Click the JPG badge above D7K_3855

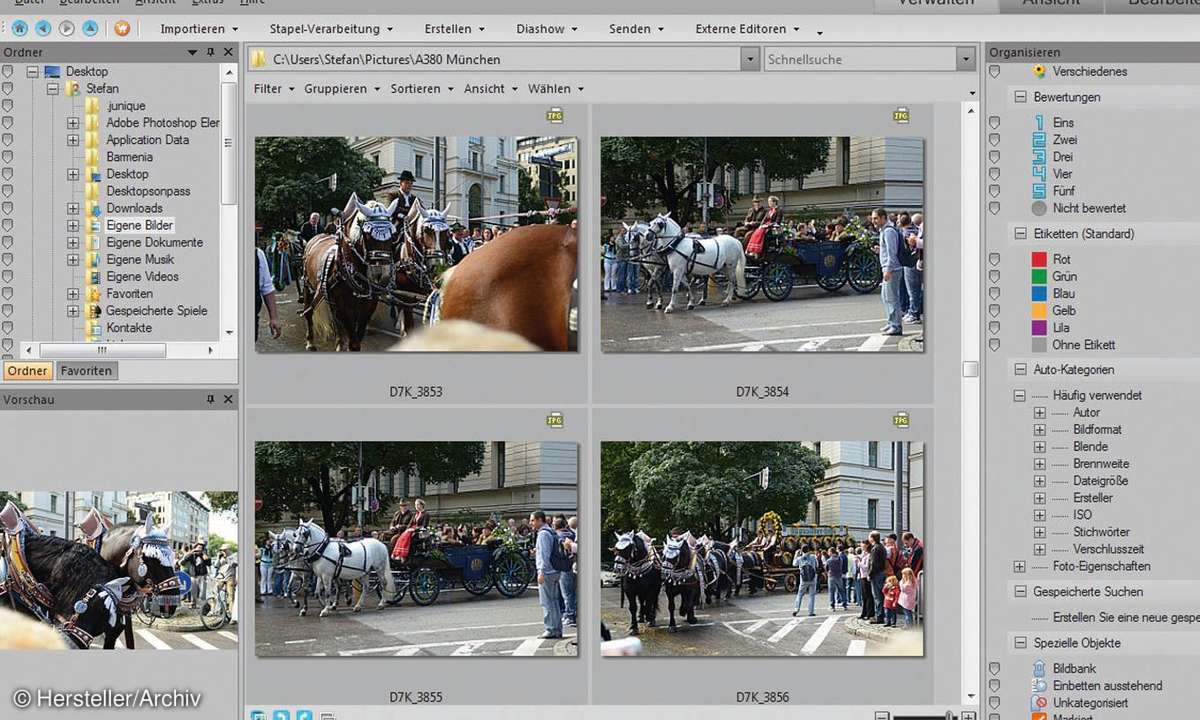555,420
